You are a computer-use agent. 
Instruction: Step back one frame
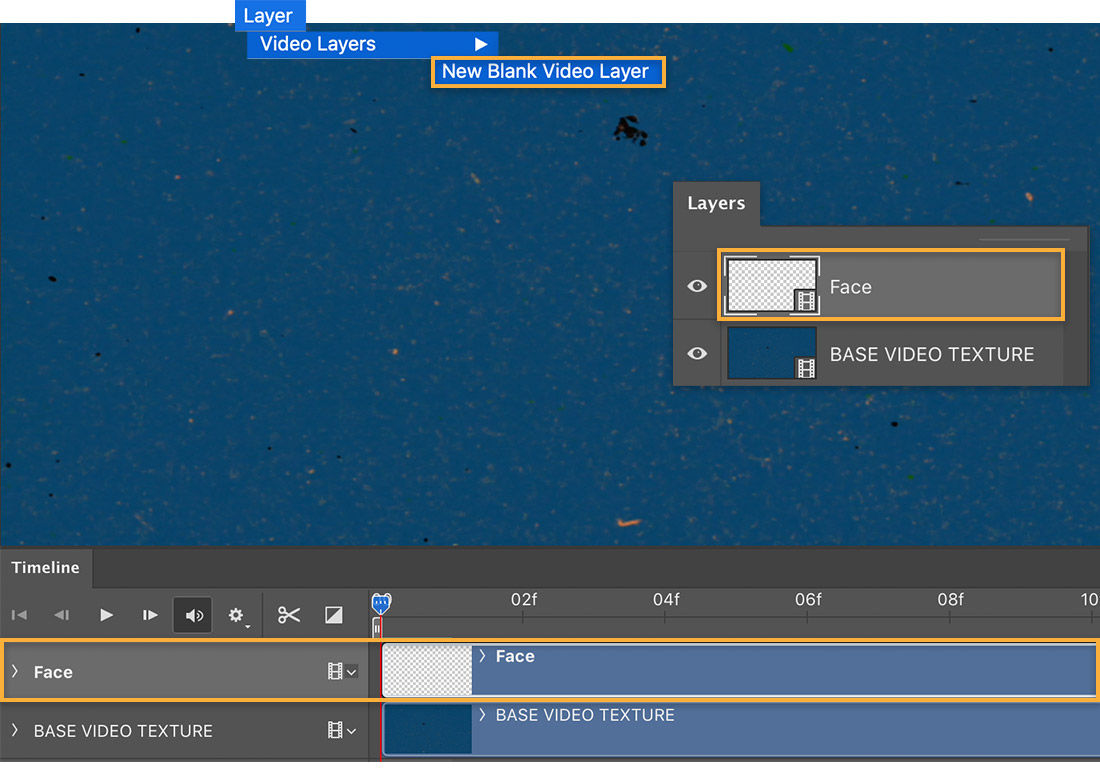click(62, 615)
